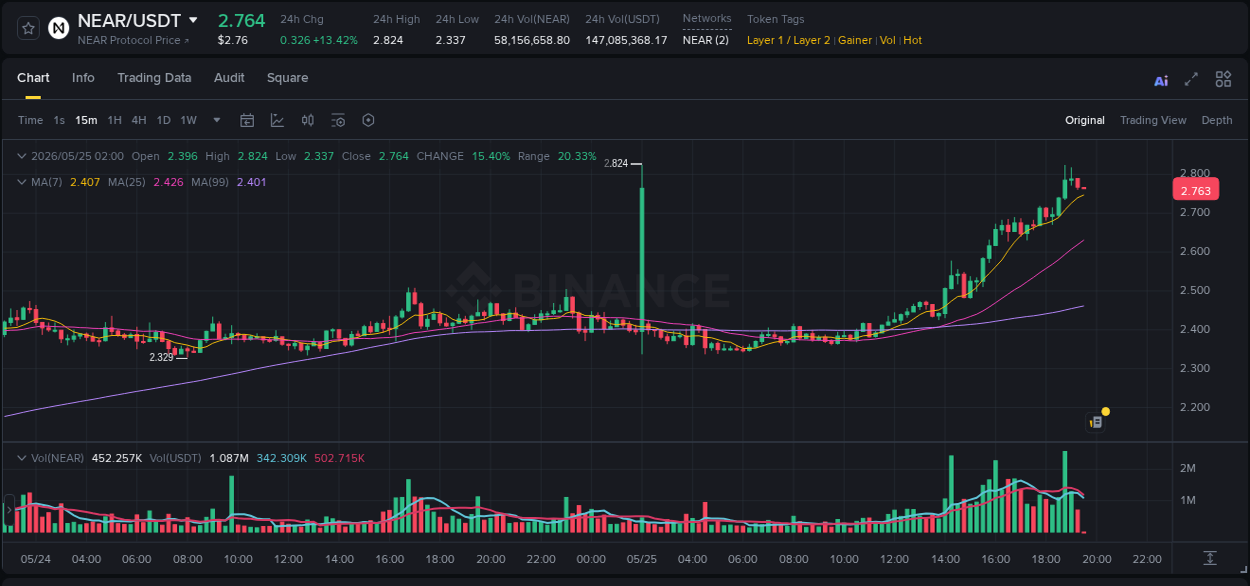Select the 15m interval
1250x586 pixels.
(x=86, y=120)
